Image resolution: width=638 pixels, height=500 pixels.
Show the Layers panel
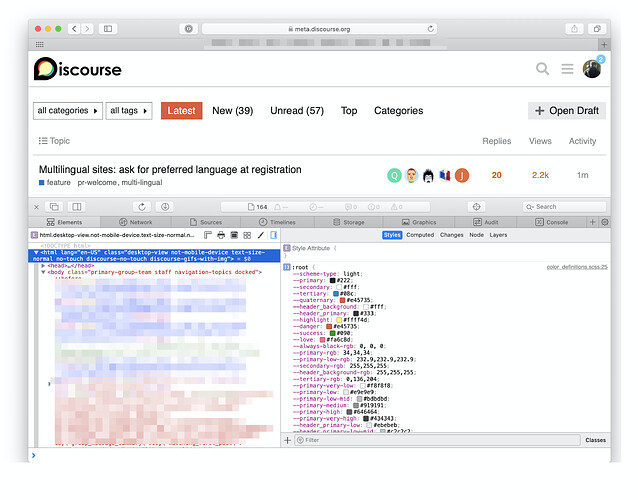pyautogui.click(x=498, y=235)
